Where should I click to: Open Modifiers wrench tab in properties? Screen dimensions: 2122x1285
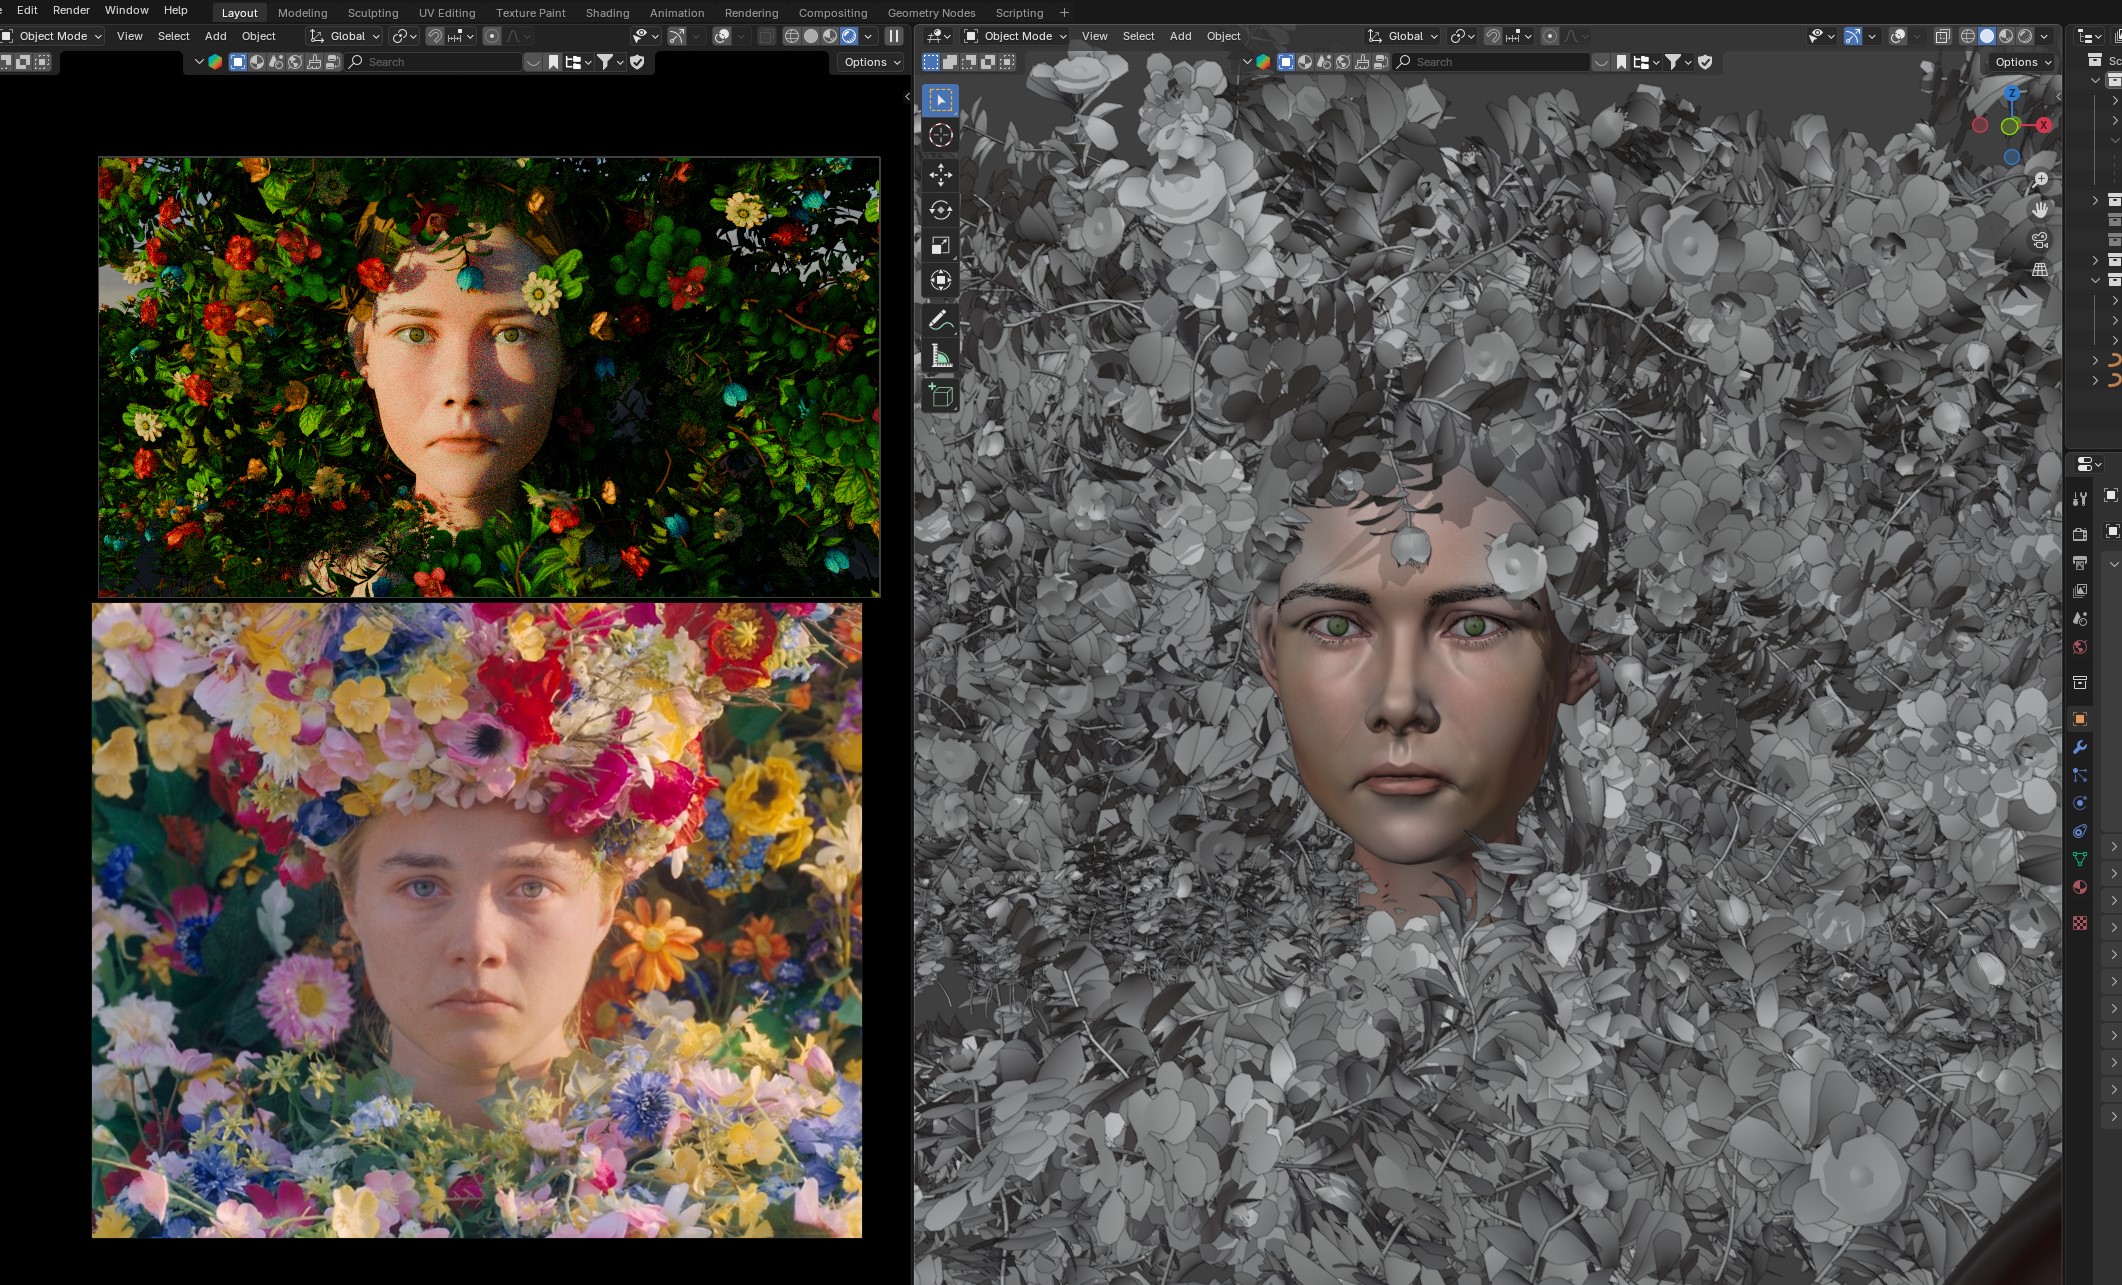click(x=2080, y=747)
